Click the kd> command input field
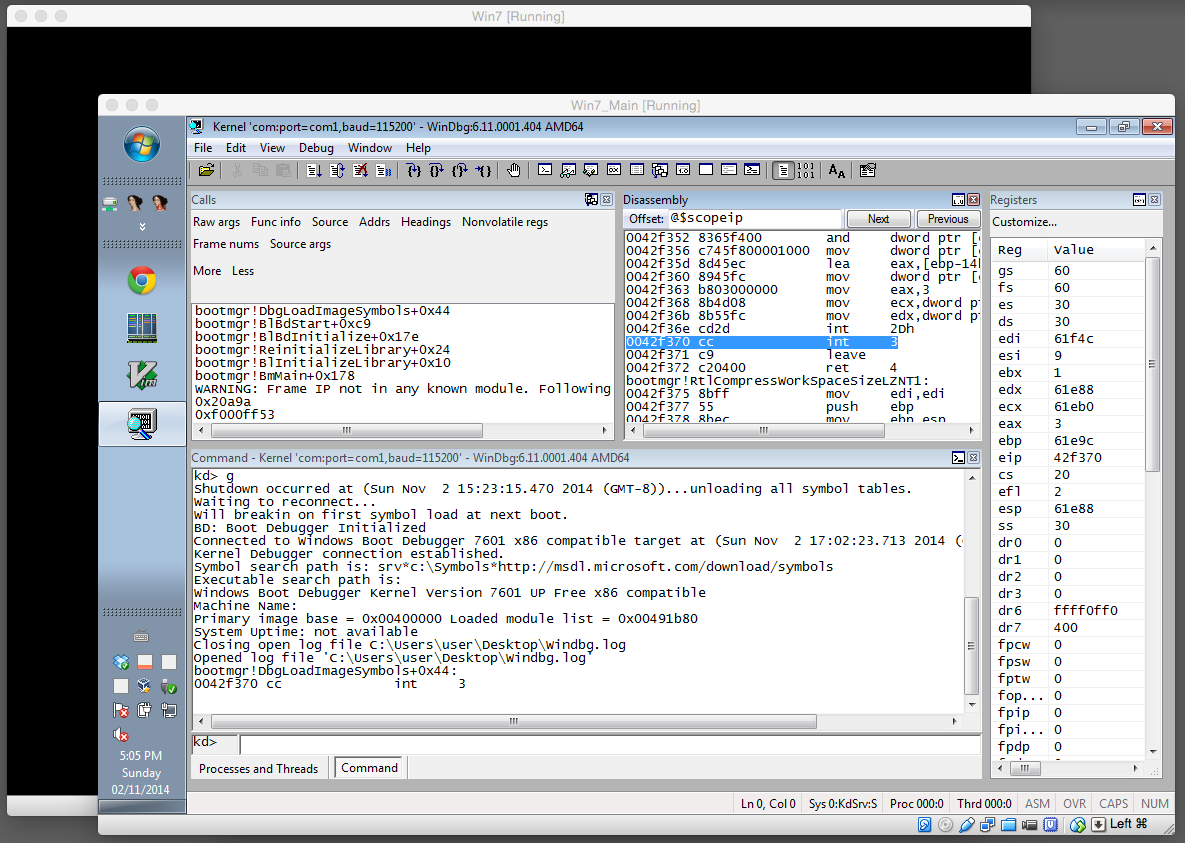This screenshot has height=843, width=1185. [609, 744]
